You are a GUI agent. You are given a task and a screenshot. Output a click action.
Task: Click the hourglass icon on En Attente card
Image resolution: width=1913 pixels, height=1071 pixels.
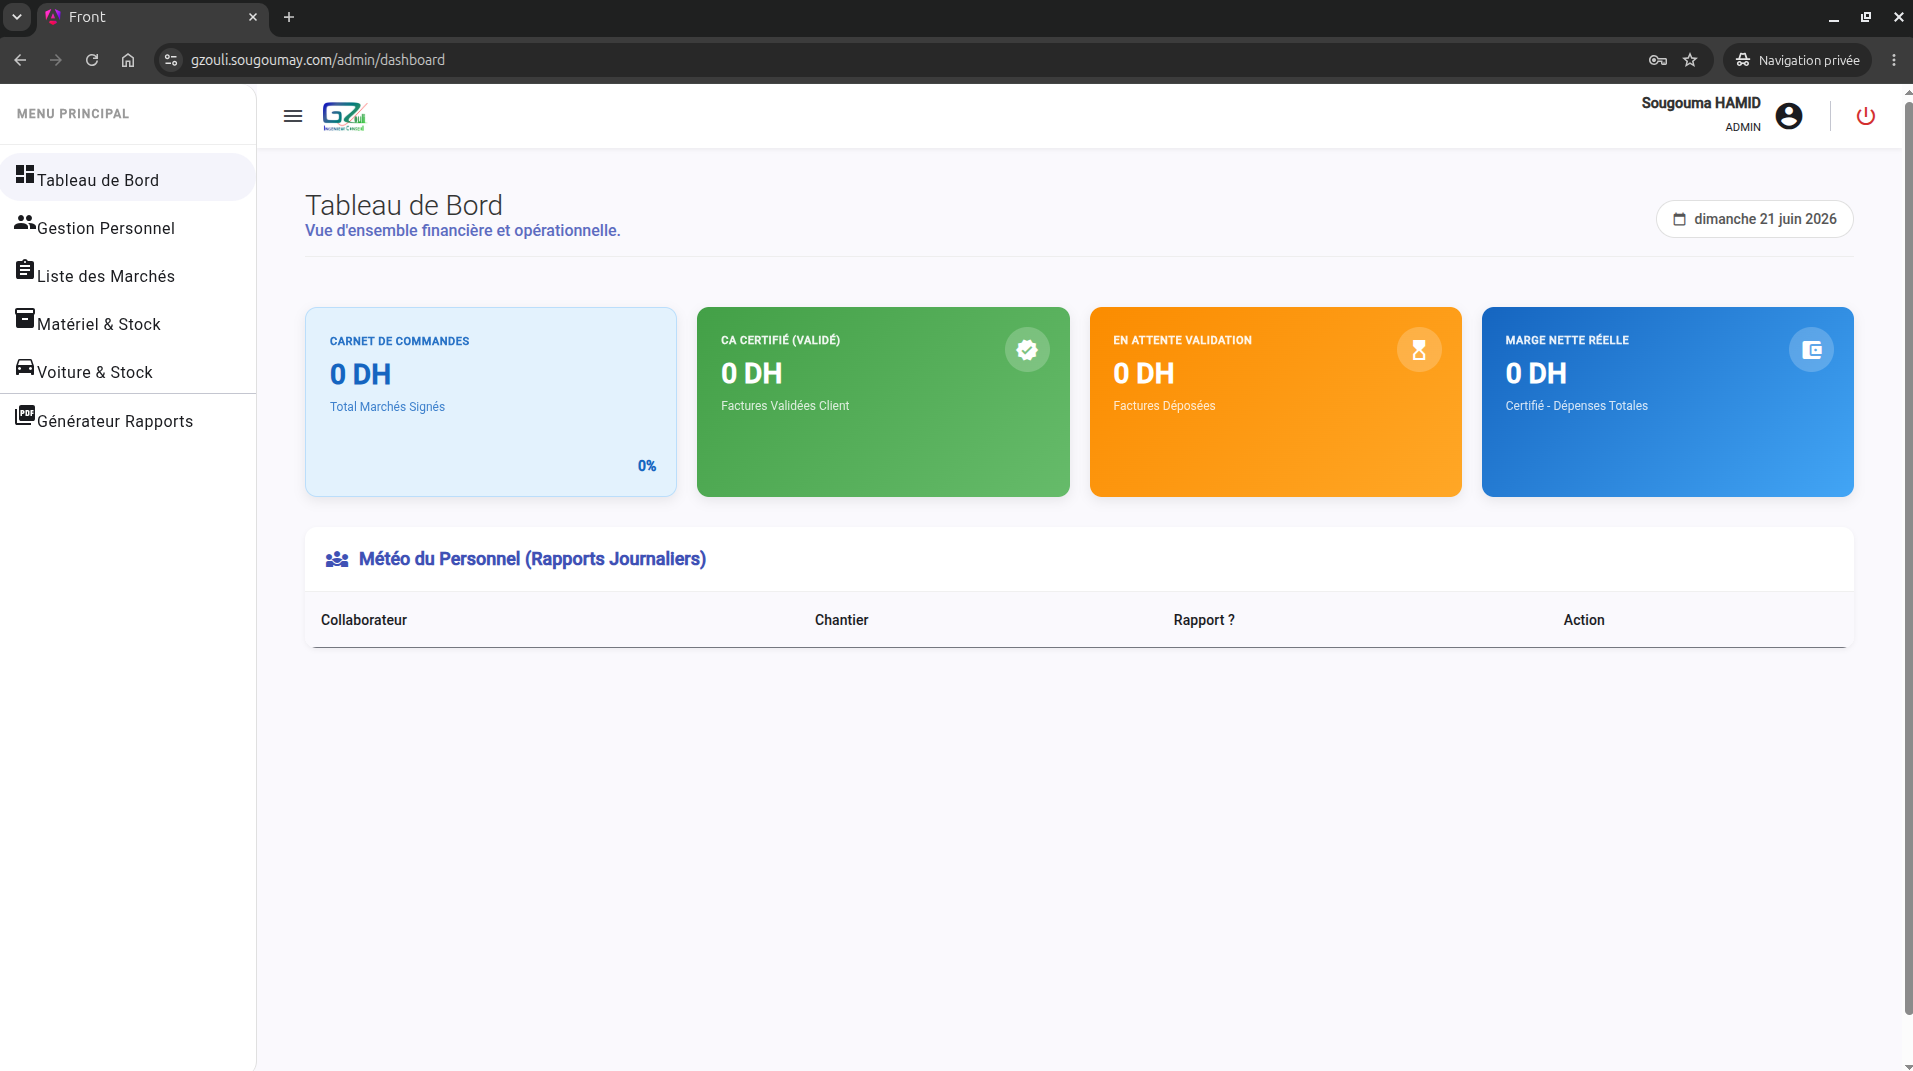coord(1419,350)
